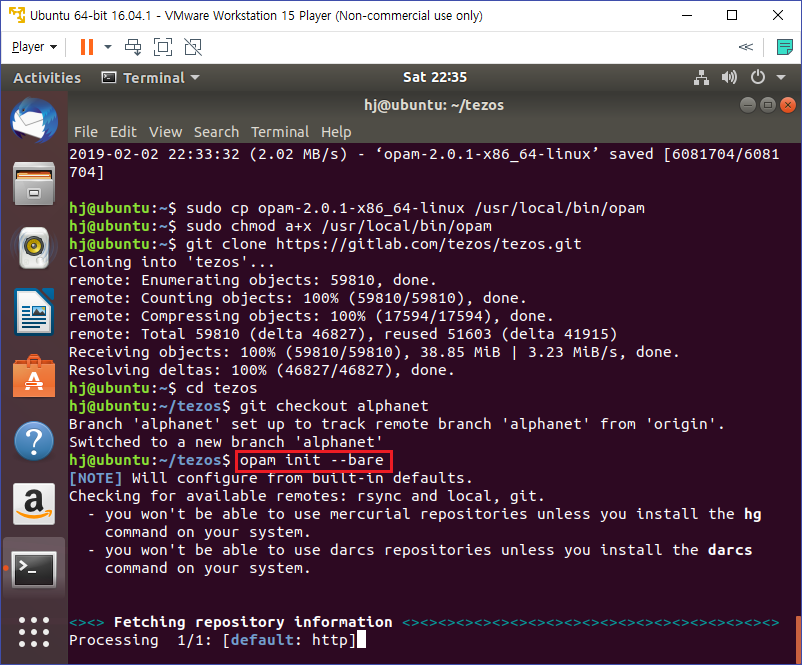Click the 'Resolving deltas: 100%' line

pos(262,370)
